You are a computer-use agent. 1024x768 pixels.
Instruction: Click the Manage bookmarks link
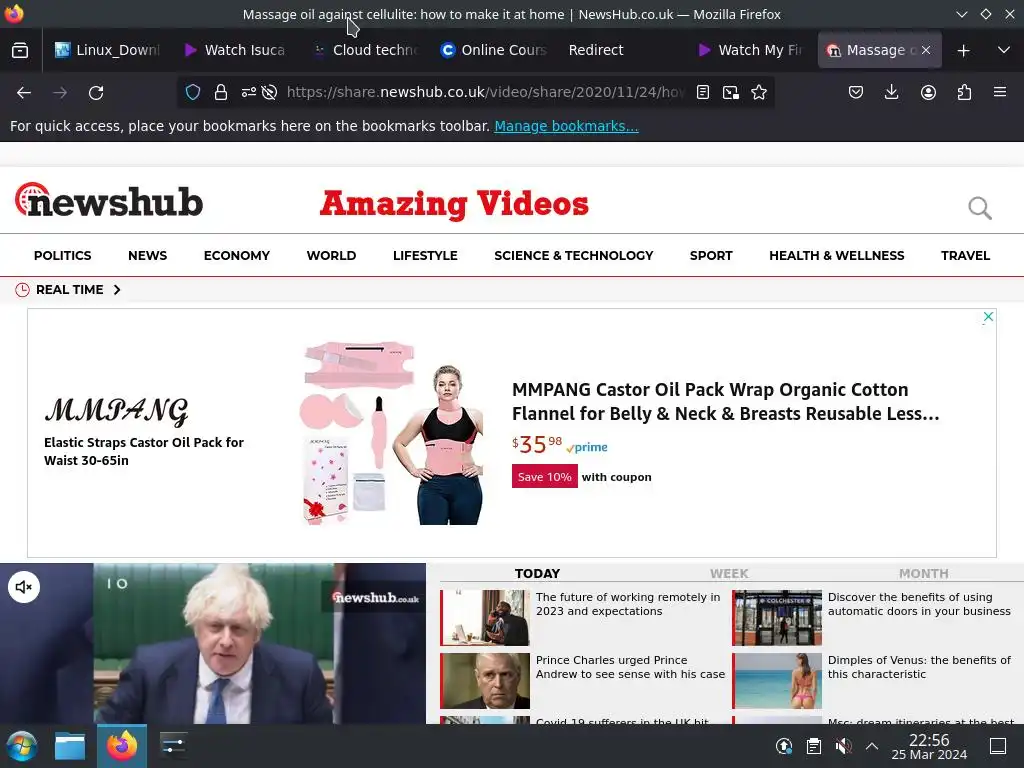(x=566, y=126)
